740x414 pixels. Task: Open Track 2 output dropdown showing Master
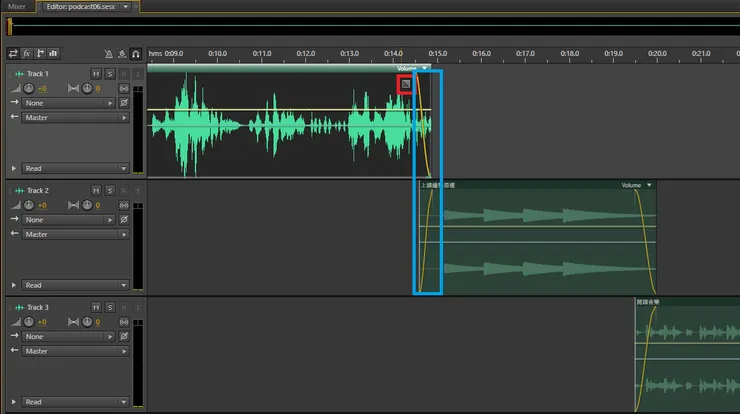(x=76, y=234)
